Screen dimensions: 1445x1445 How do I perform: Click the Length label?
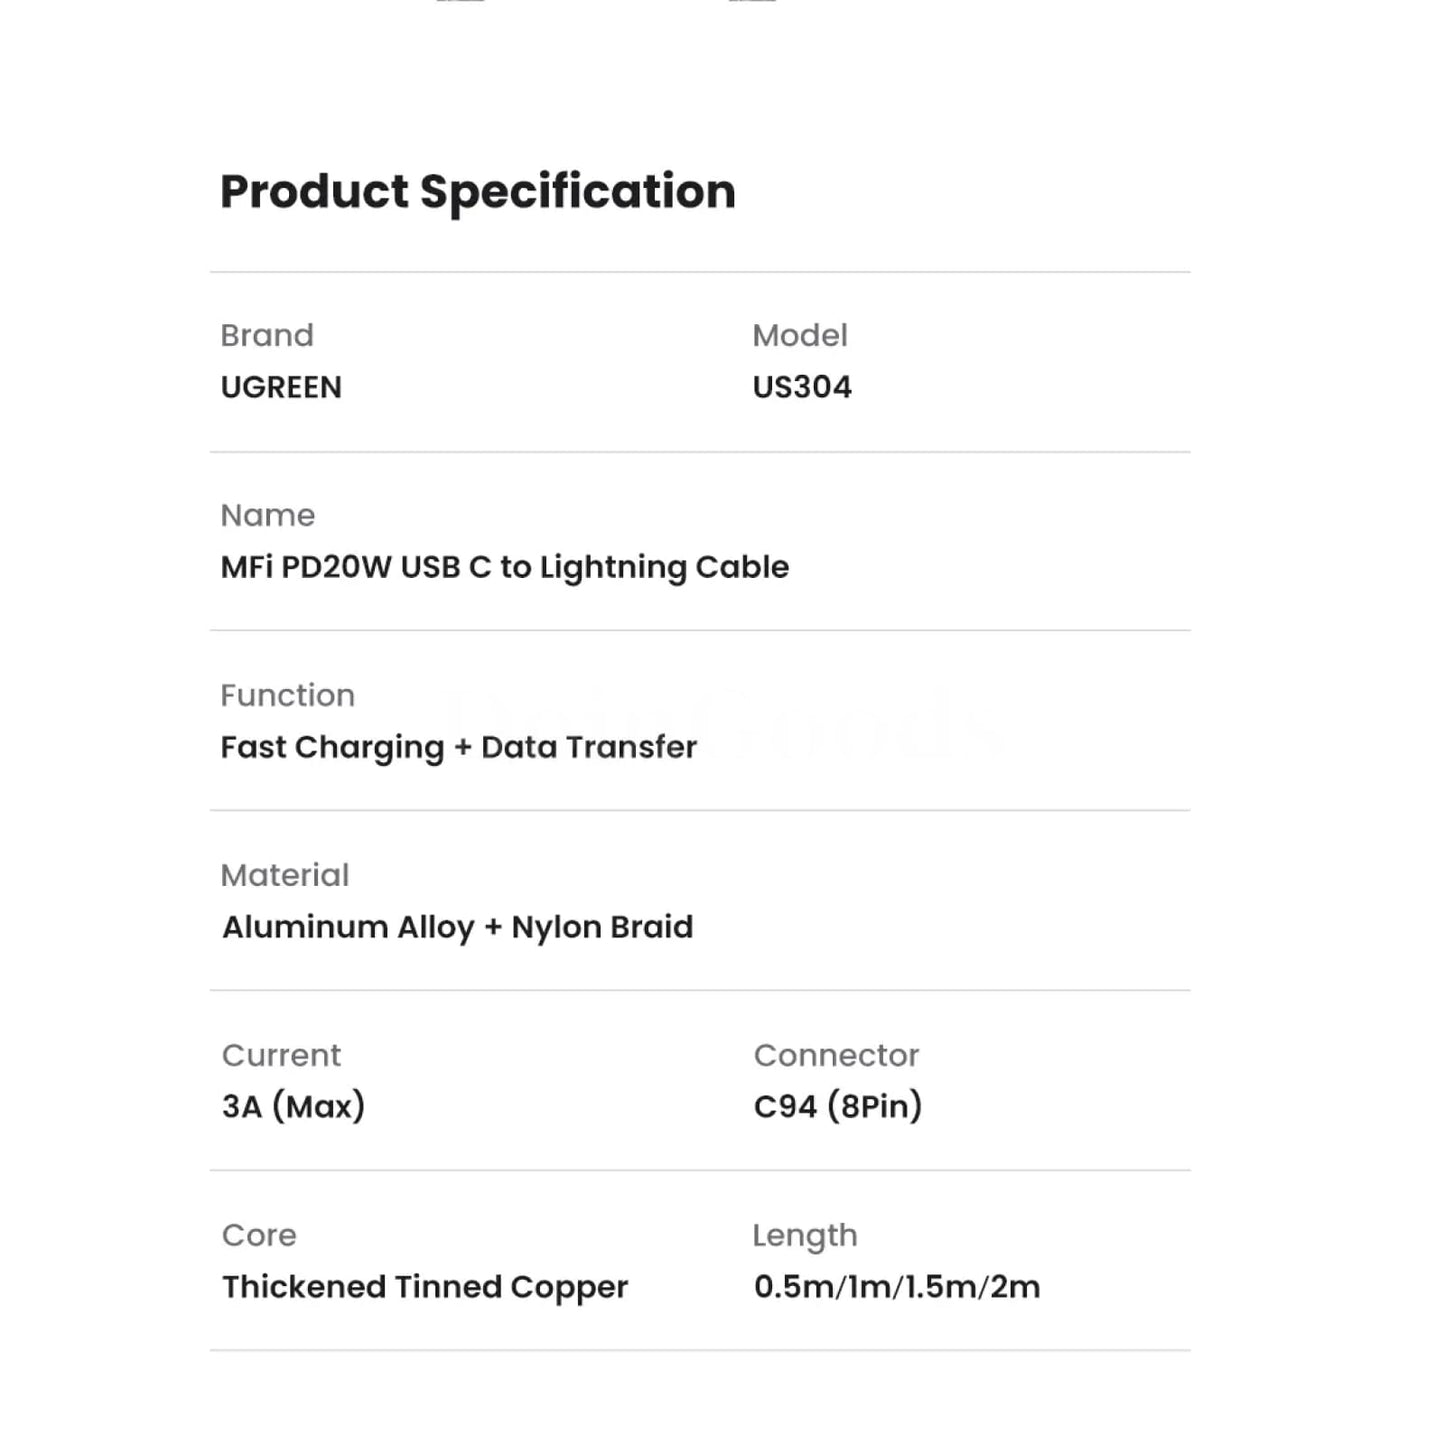point(805,1235)
